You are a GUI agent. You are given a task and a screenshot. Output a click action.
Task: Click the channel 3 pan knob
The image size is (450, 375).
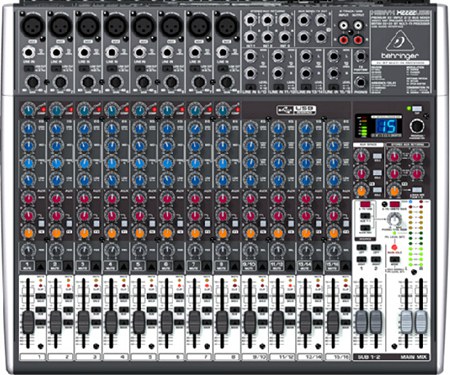[84, 250]
